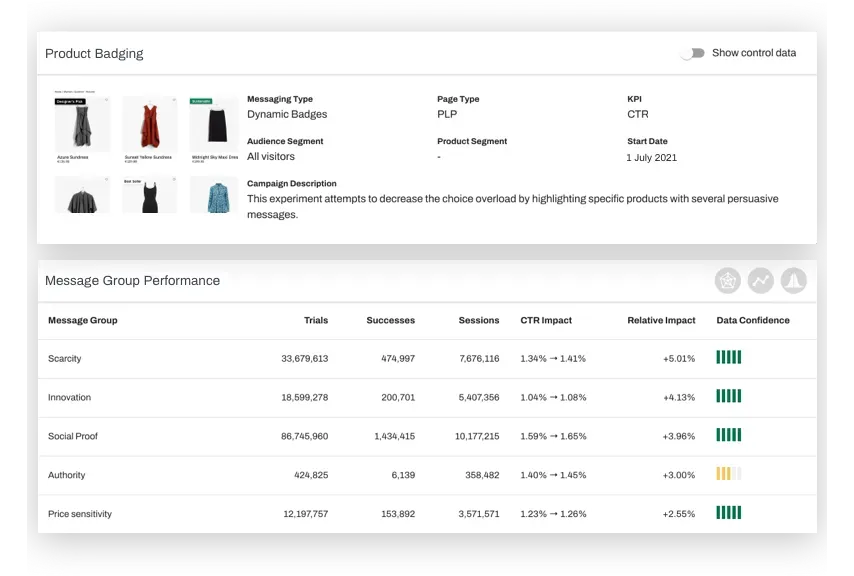Click the Innovation data confidence bars

(x=729, y=396)
